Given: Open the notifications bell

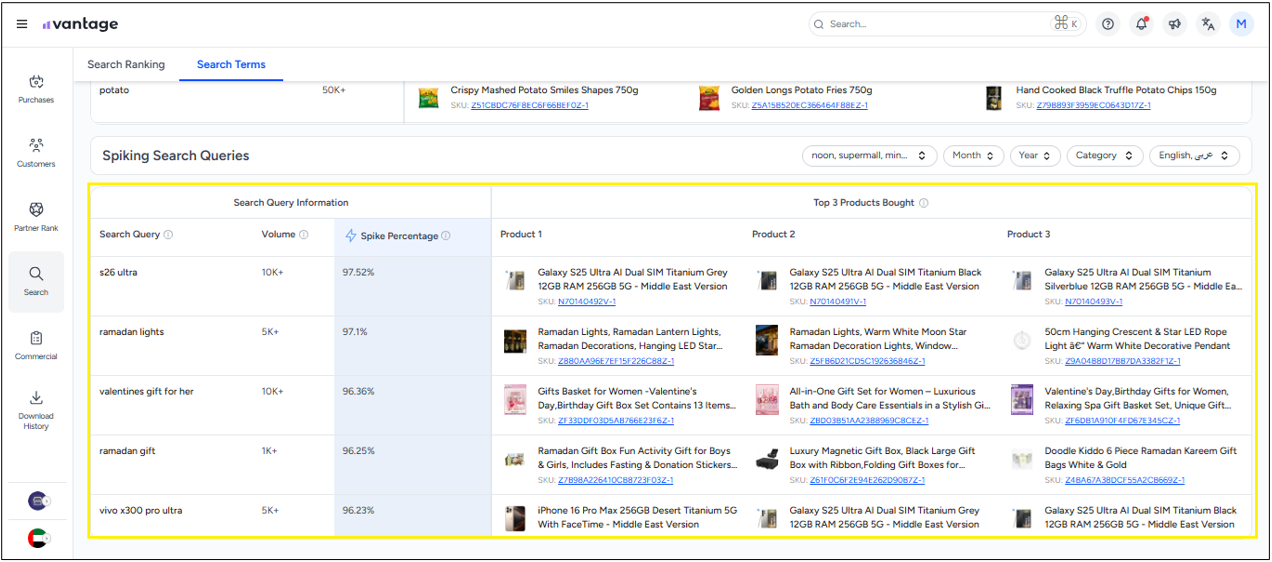Looking at the screenshot, I should pos(1140,24).
